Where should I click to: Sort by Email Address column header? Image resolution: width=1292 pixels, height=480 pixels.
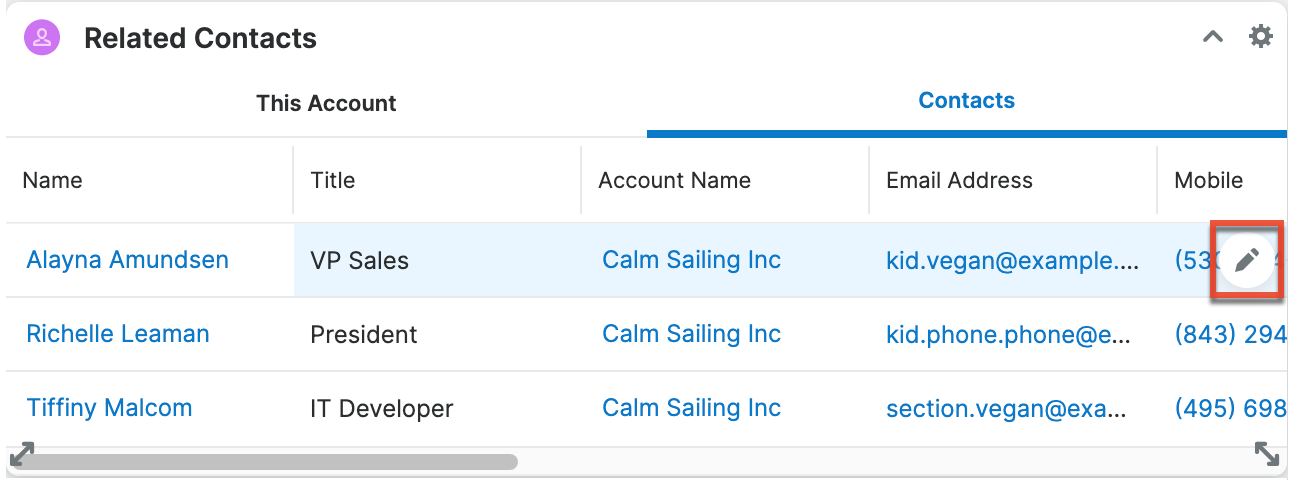[x=959, y=181]
